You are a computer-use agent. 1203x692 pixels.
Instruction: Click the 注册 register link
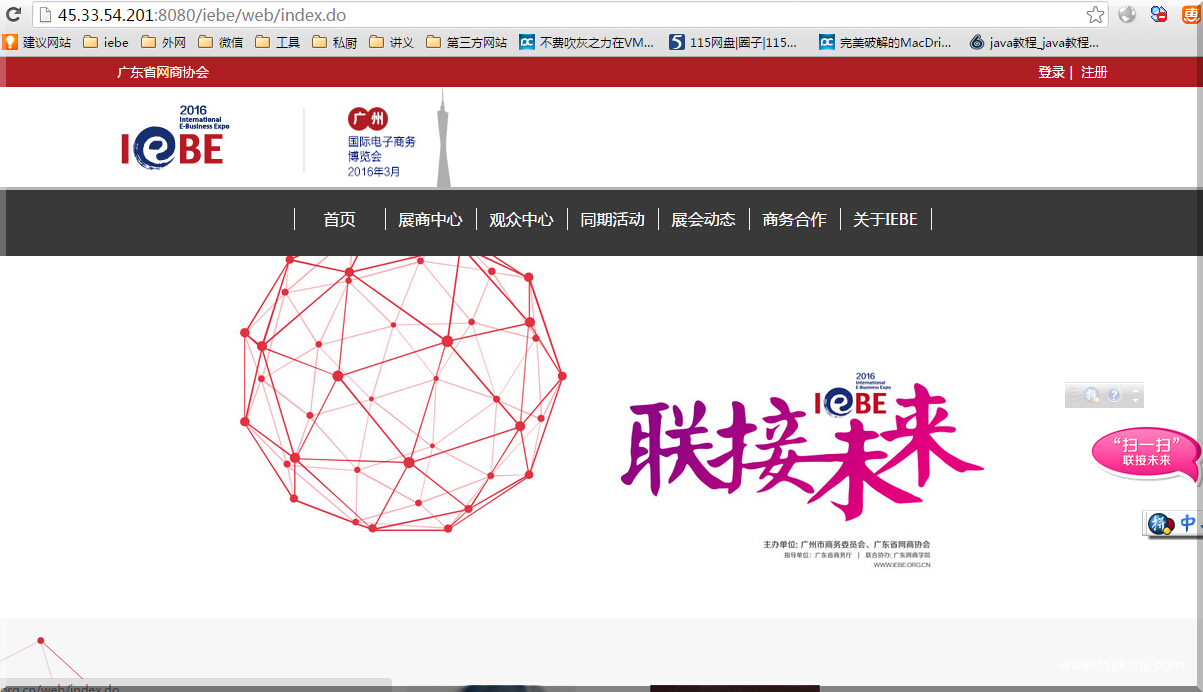point(1093,72)
